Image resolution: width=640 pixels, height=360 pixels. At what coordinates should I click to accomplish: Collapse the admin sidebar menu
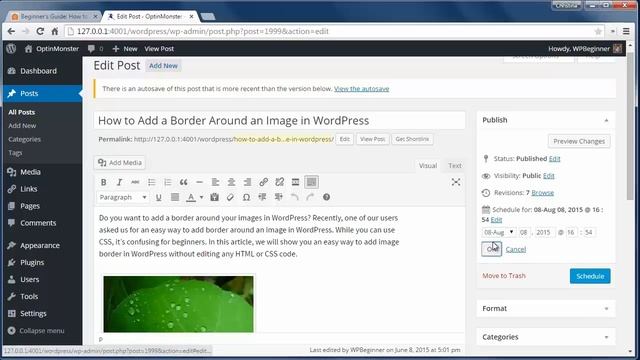[x=36, y=331]
